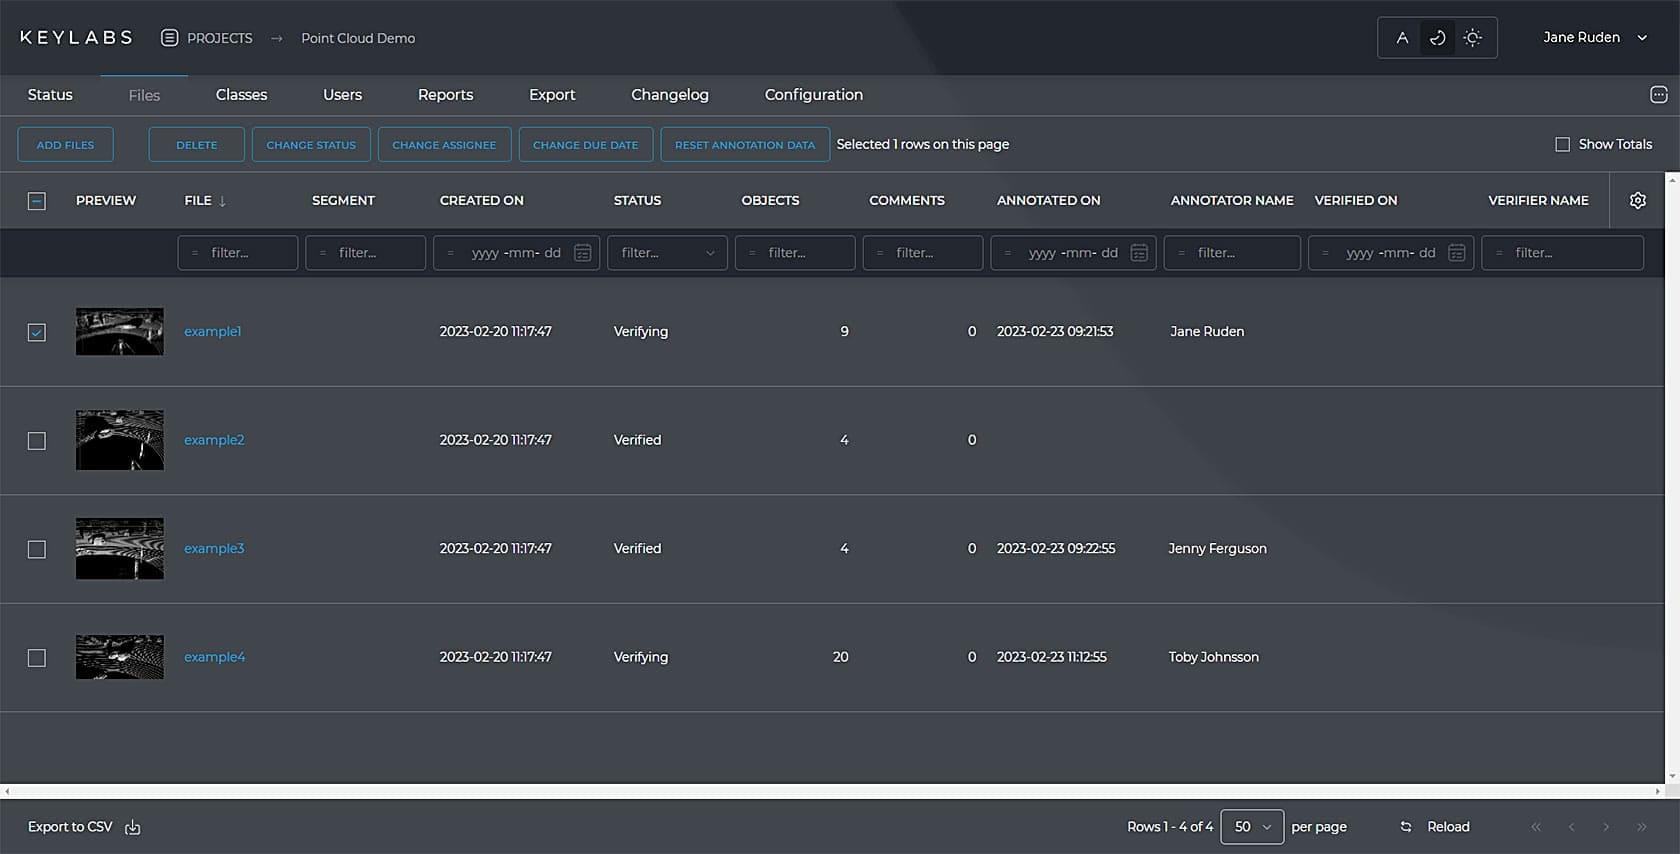Click the Keylabs logo
1680x854 pixels.
[76, 38]
